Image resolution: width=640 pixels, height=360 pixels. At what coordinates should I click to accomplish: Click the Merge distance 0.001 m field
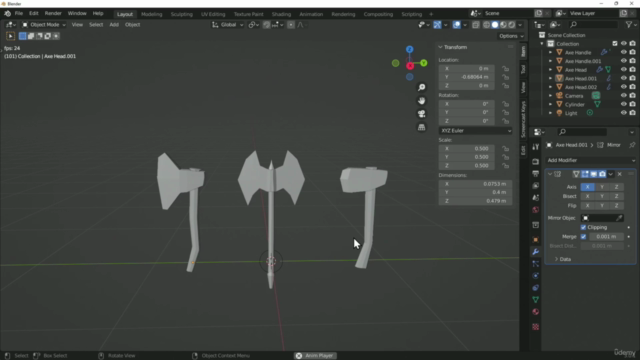607,237
